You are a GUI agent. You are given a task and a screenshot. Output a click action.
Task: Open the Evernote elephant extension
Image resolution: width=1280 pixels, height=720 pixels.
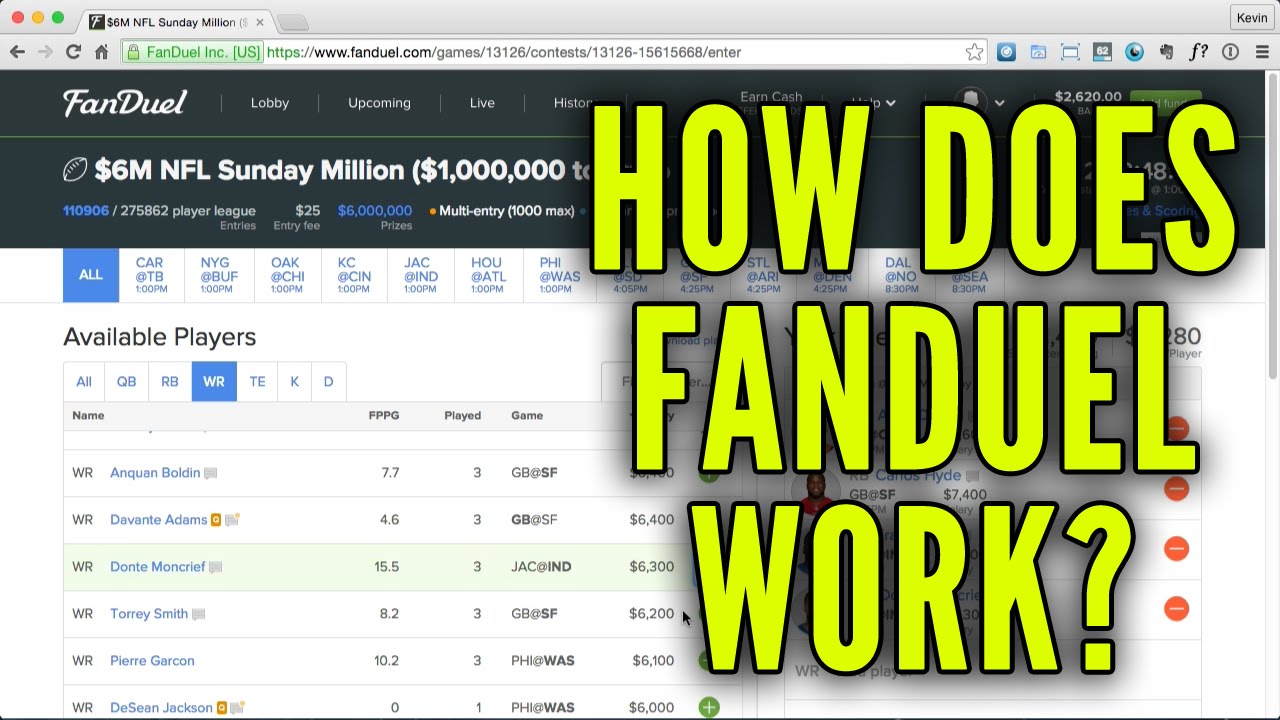click(1166, 52)
